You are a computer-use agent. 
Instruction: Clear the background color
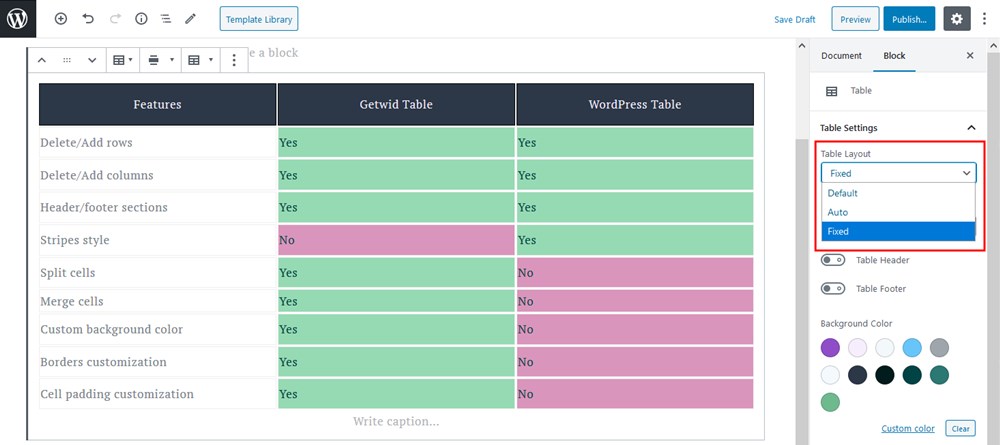[960, 428]
